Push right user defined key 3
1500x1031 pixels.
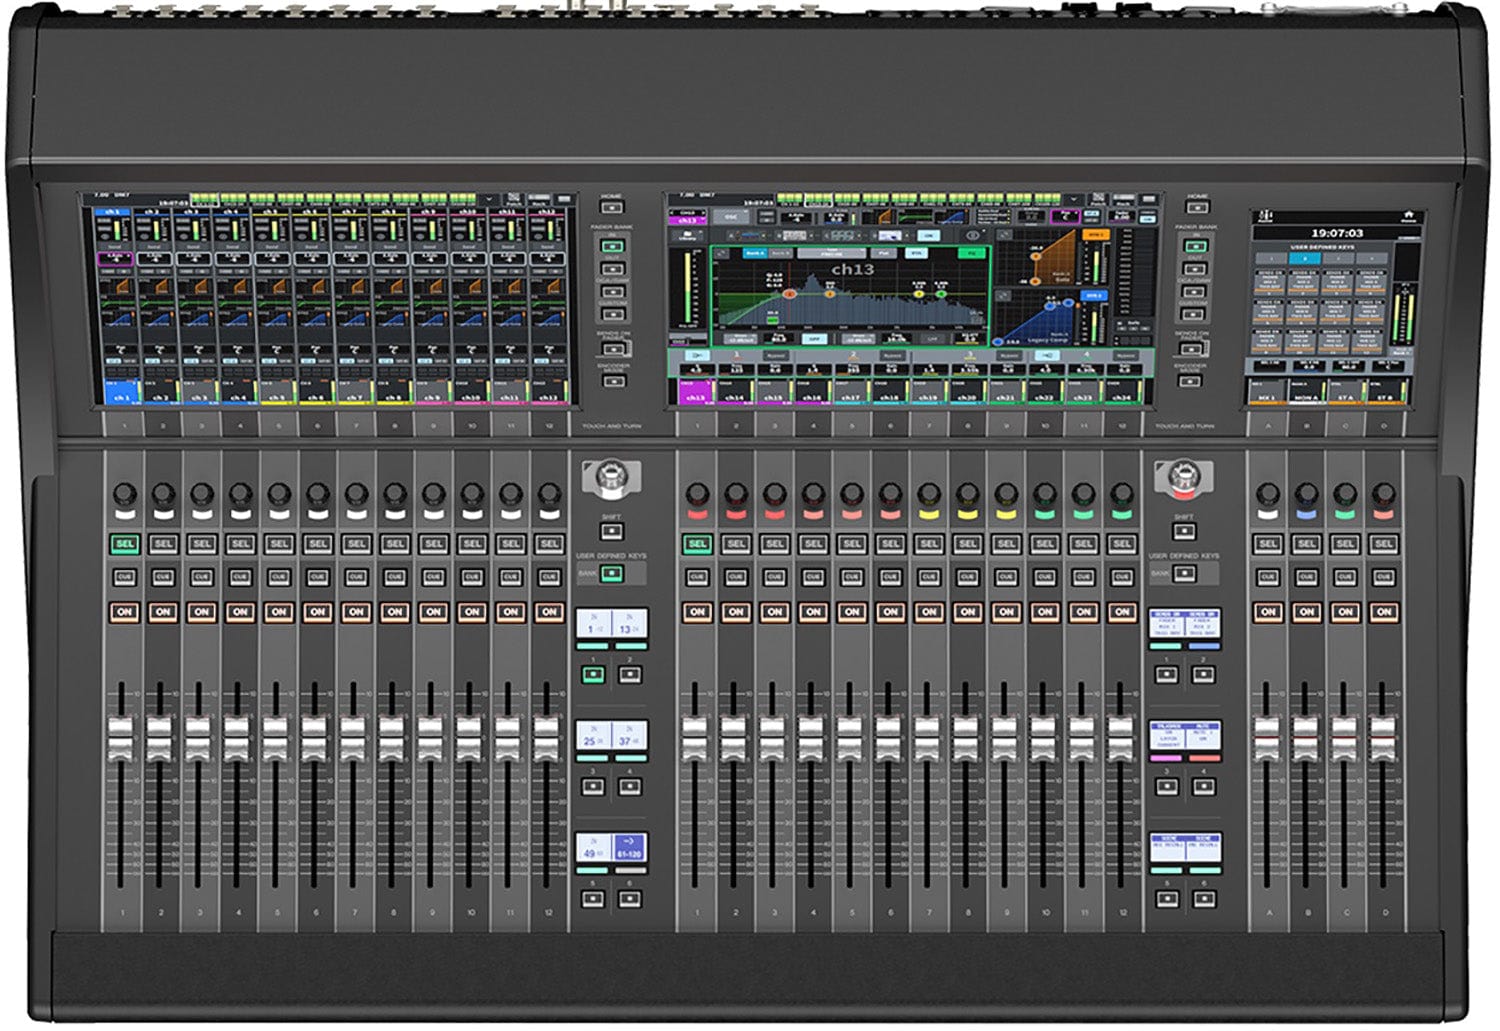point(1166,787)
